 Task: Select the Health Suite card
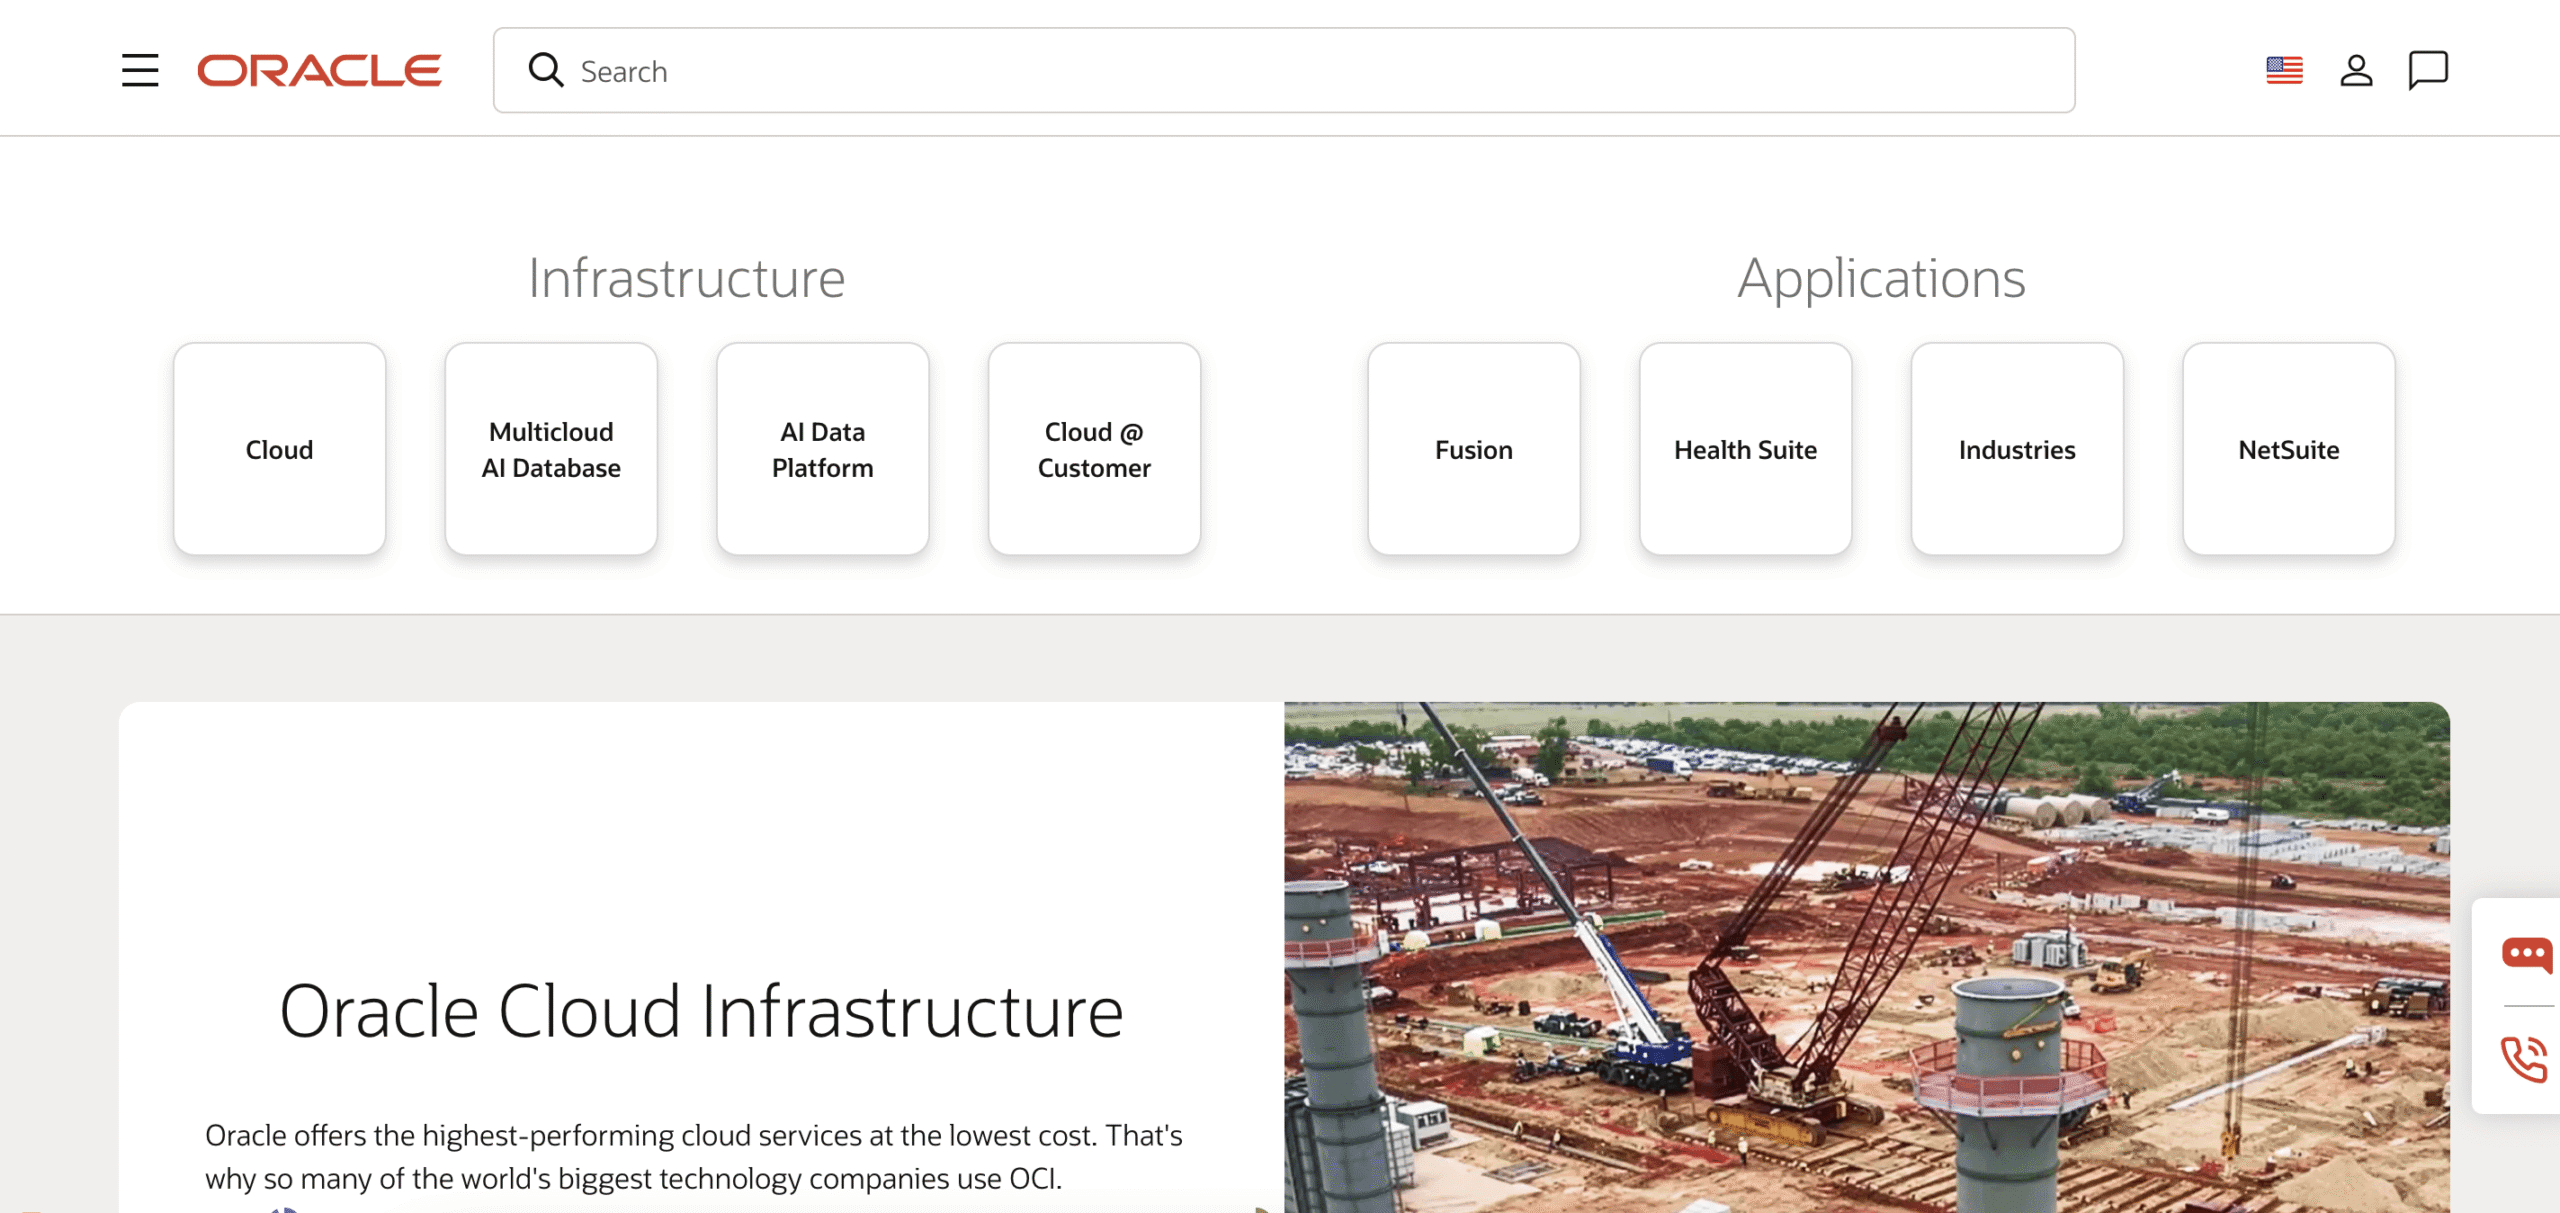pyautogui.click(x=1746, y=449)
